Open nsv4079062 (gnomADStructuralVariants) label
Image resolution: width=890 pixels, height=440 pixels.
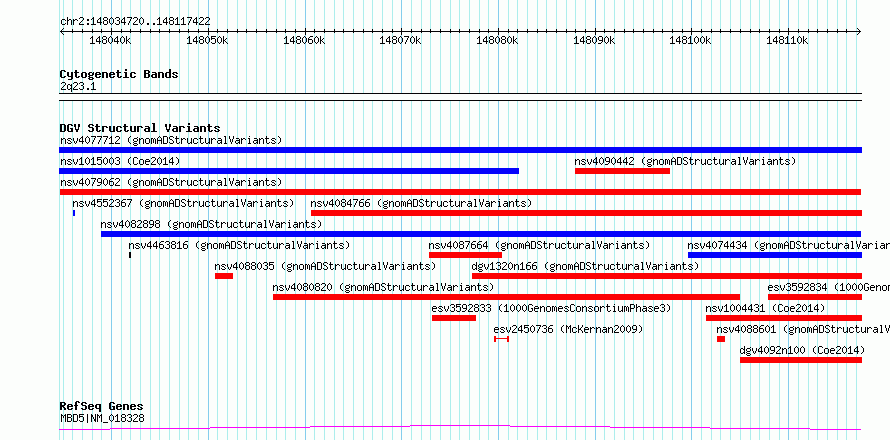(x=171, y=182)
